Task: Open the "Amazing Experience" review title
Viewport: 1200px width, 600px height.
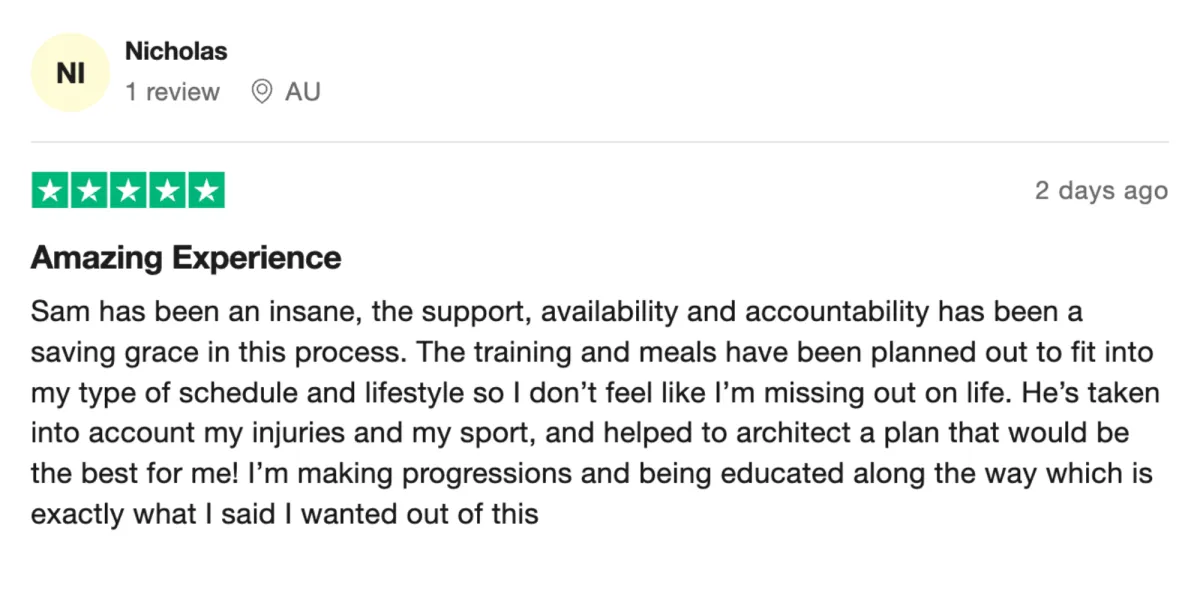Action: tap(186, 258)
